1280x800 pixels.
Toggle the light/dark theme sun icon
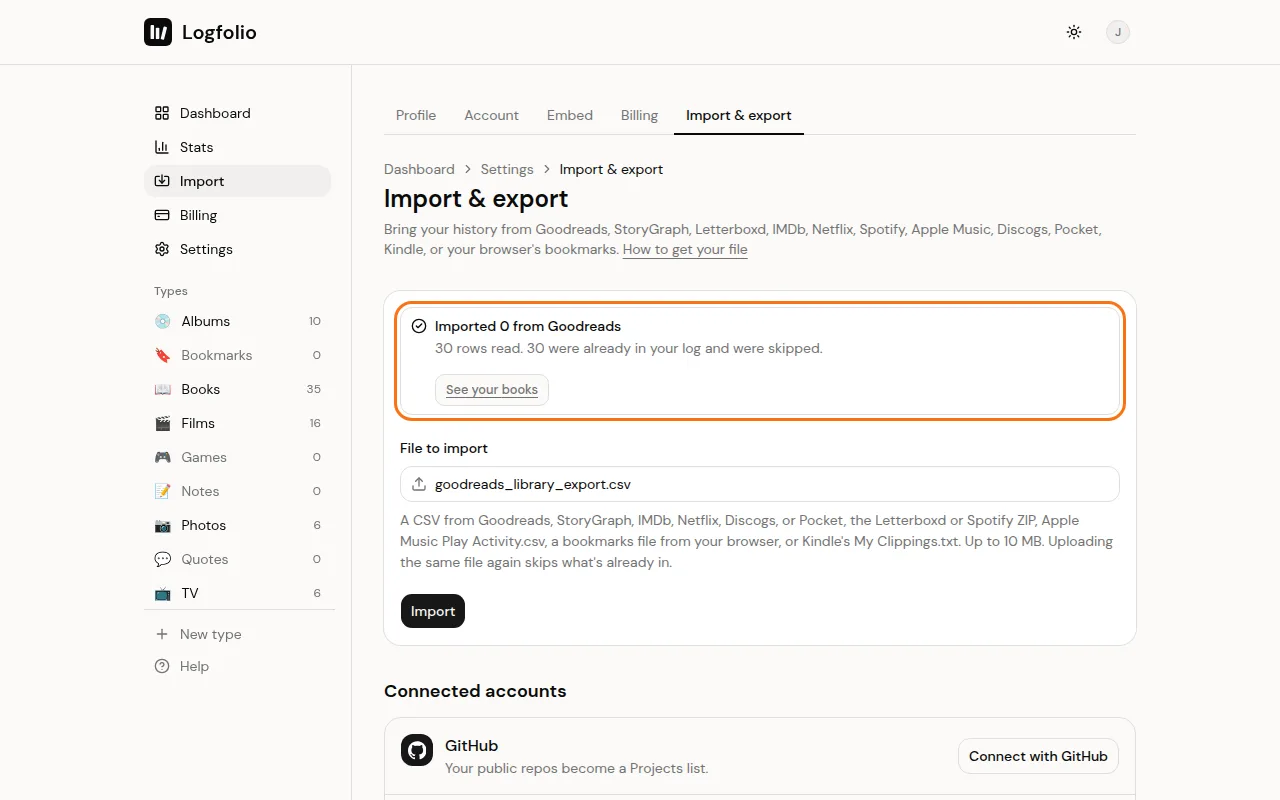[x=1074, y=32]
